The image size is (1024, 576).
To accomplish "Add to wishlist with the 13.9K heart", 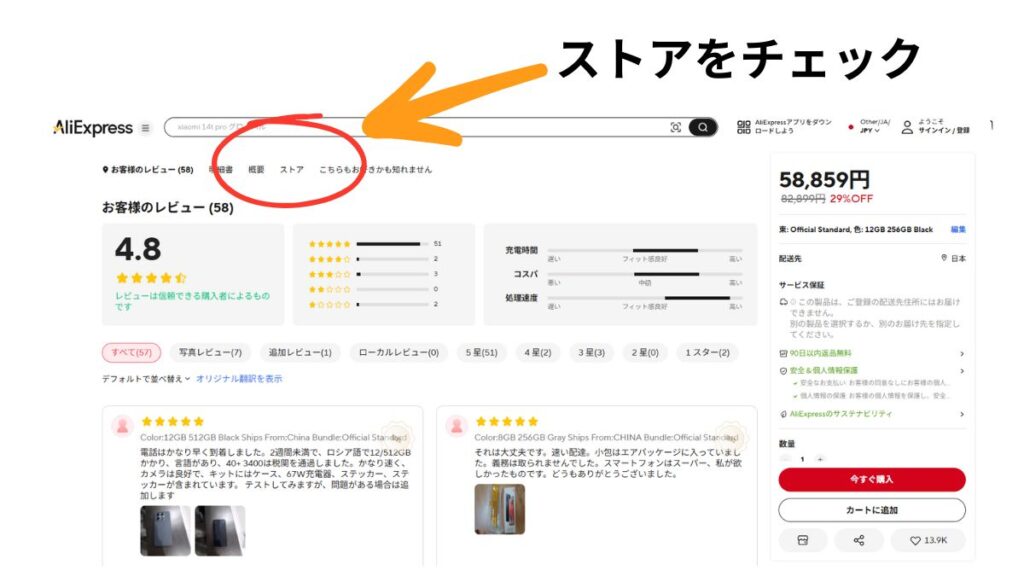I will (x=928, y=540).
